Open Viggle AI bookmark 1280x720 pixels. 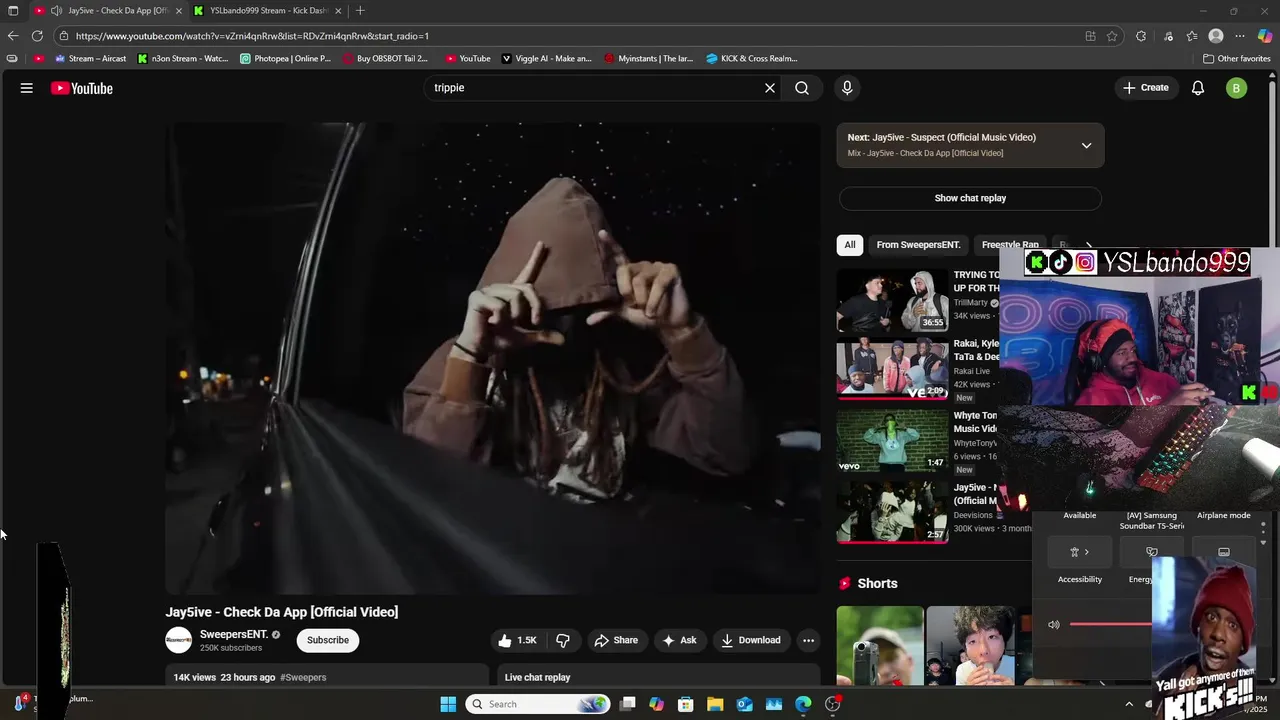[547, 59]
